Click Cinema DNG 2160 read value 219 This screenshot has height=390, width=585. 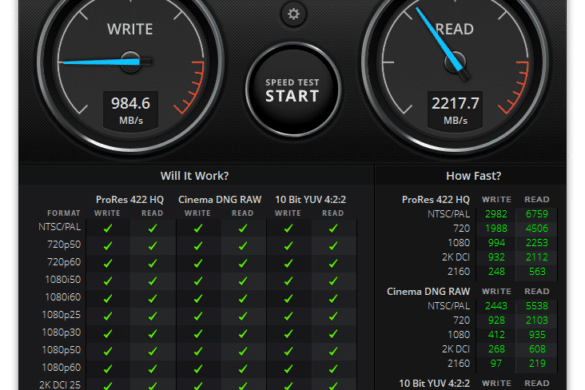[x=537, y=364]
